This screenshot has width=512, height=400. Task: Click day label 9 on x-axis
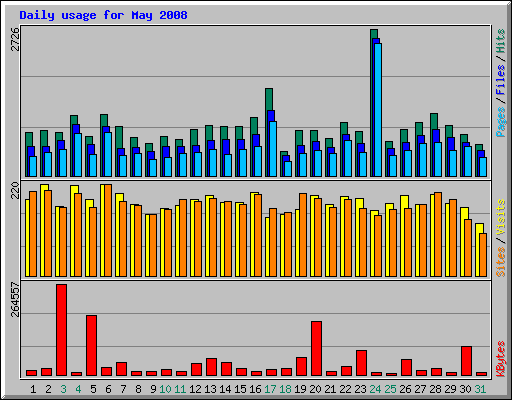[x=153, y=389]
